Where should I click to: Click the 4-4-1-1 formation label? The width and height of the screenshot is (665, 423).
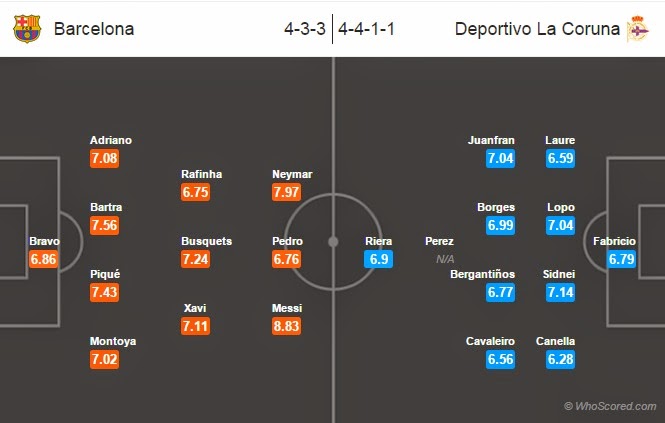click(366, 29)
